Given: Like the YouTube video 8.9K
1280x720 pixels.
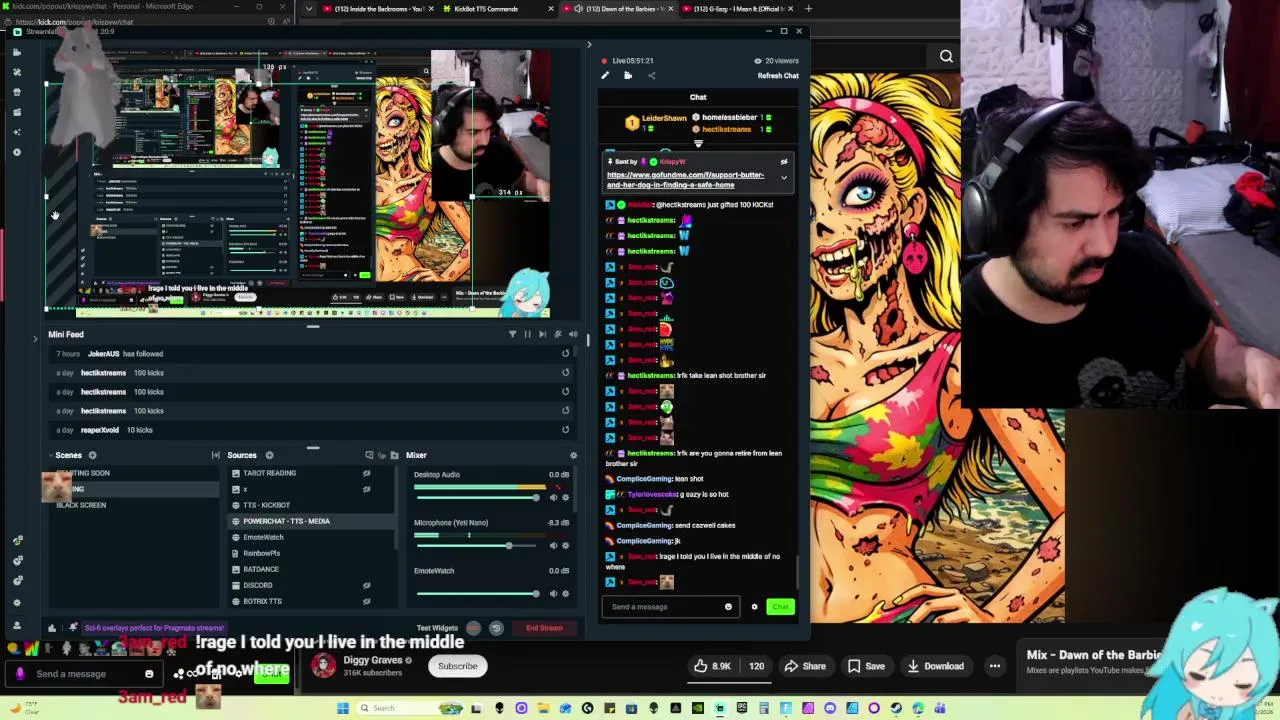Looking at the screenshot, I should [x=712, y=666].
